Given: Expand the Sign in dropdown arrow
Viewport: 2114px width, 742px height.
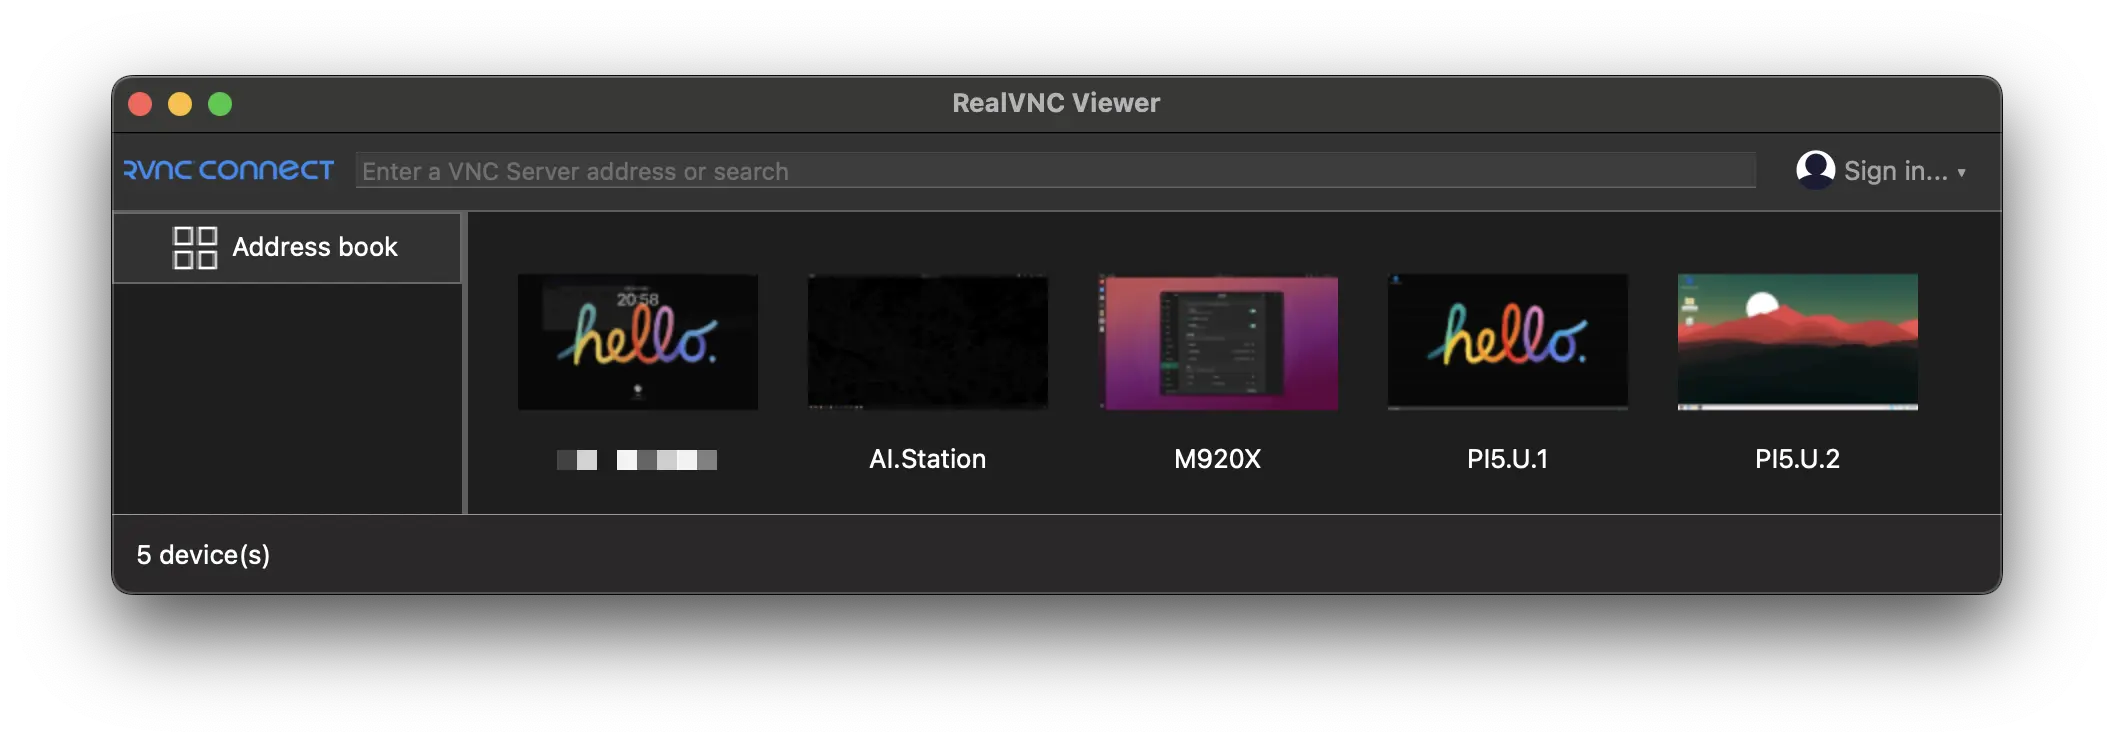Looking at the screenshot, I should pos(1961,173).
